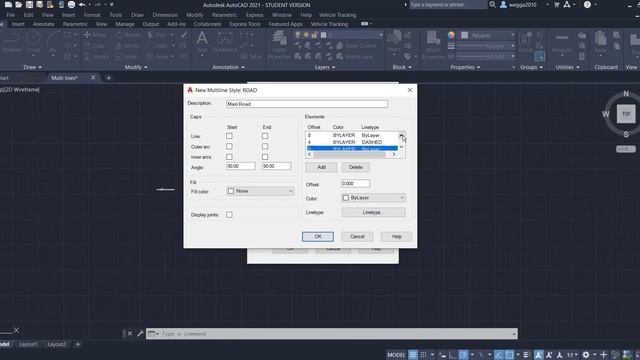Toggle drawing grid display in status bar
The width and height of the screenshot is (640, 360).
click(x=413, y=355)
